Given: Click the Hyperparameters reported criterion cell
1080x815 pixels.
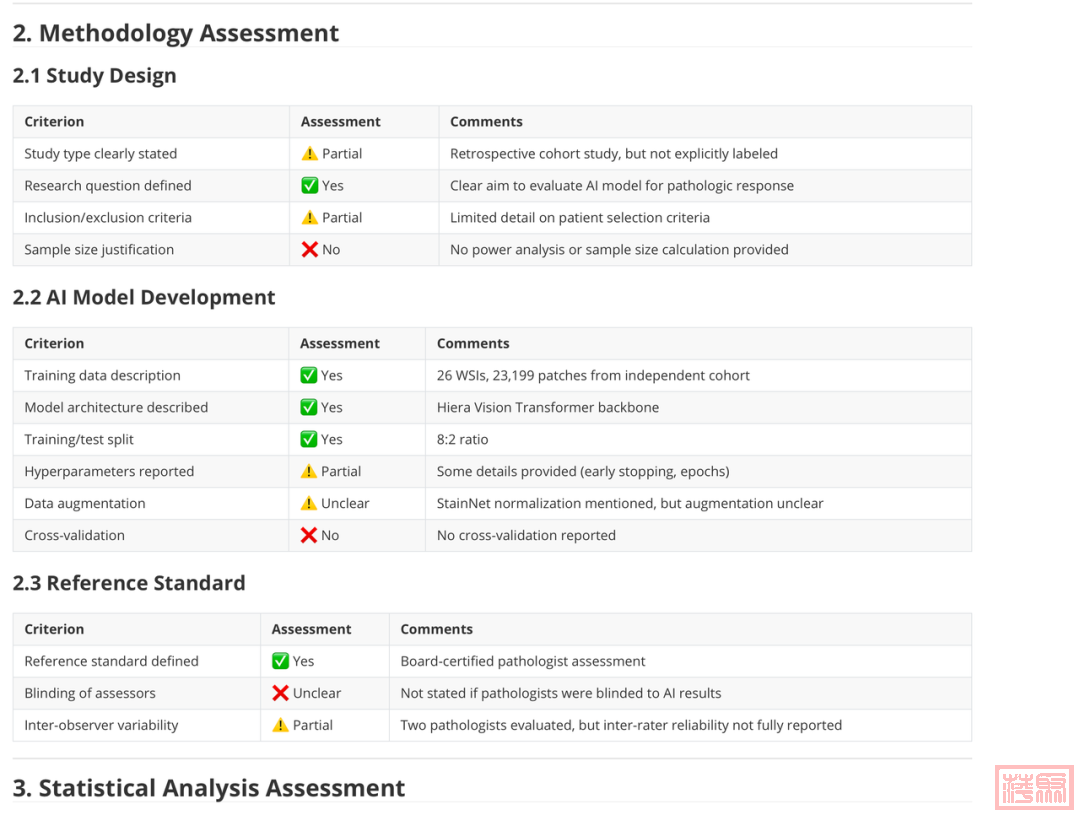Looking at the screenshot, I should 109,472.
